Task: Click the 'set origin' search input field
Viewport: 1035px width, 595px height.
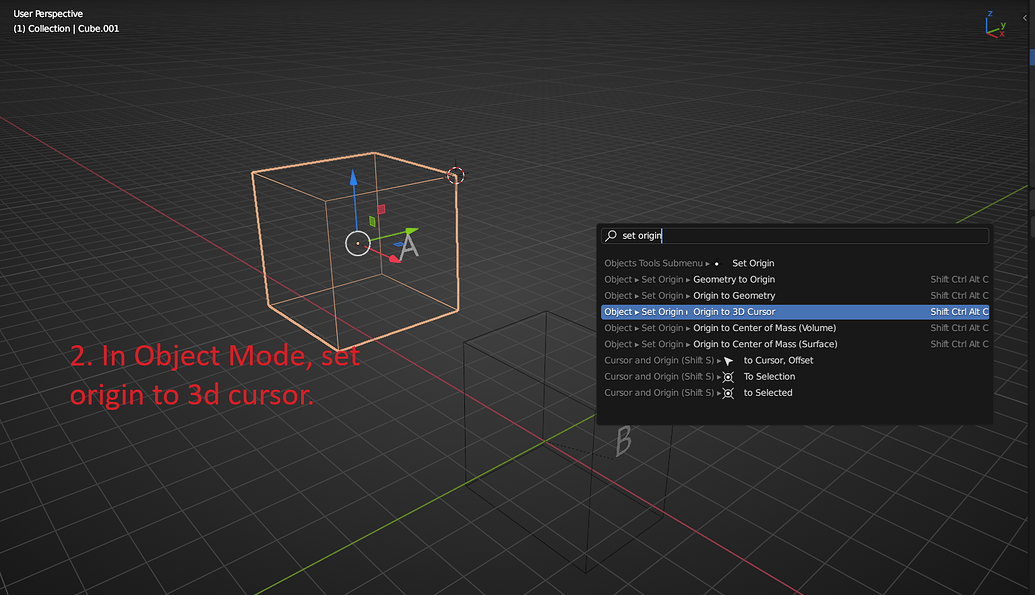Action: tap(795, 236)
